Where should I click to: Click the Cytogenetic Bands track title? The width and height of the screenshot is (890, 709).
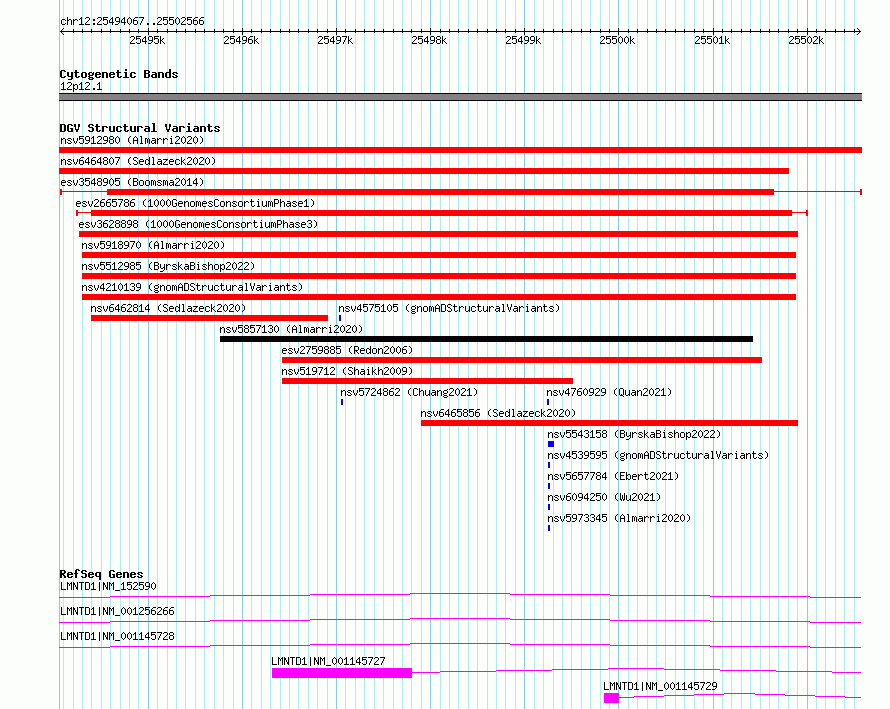(119, 74)
